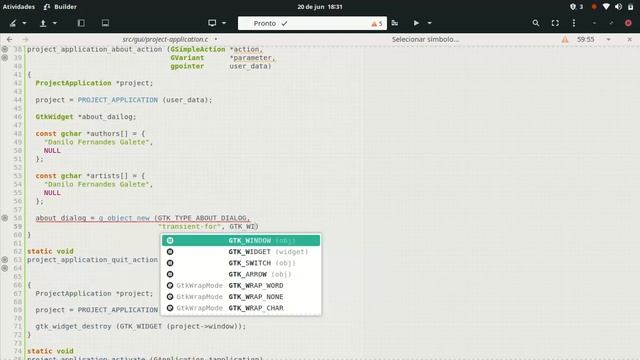
Task: Click the gutter marker on line 63
Action: (x=4, y=260)
